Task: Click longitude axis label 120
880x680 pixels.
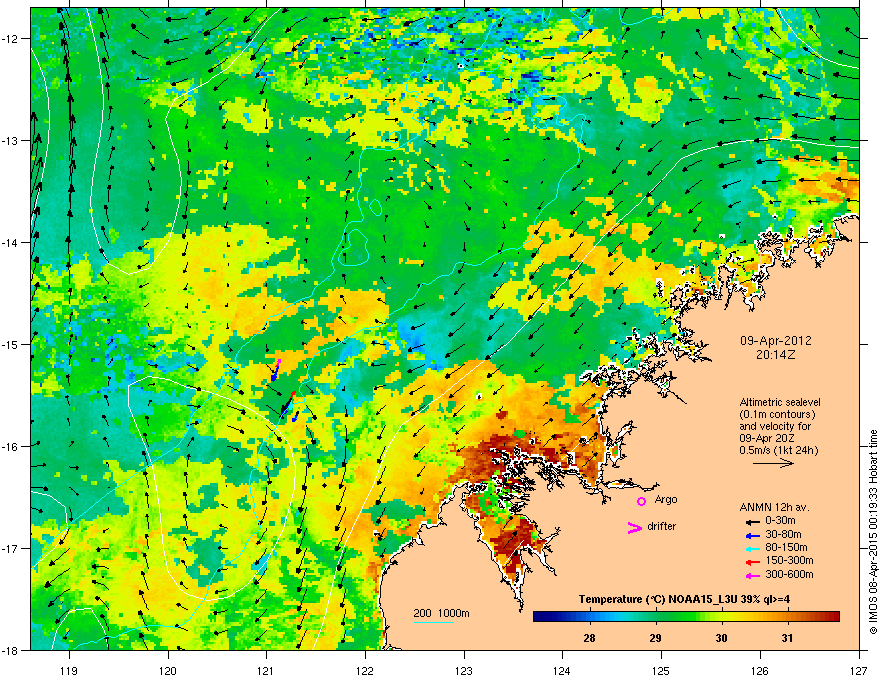Action: [x=168, y=670]
